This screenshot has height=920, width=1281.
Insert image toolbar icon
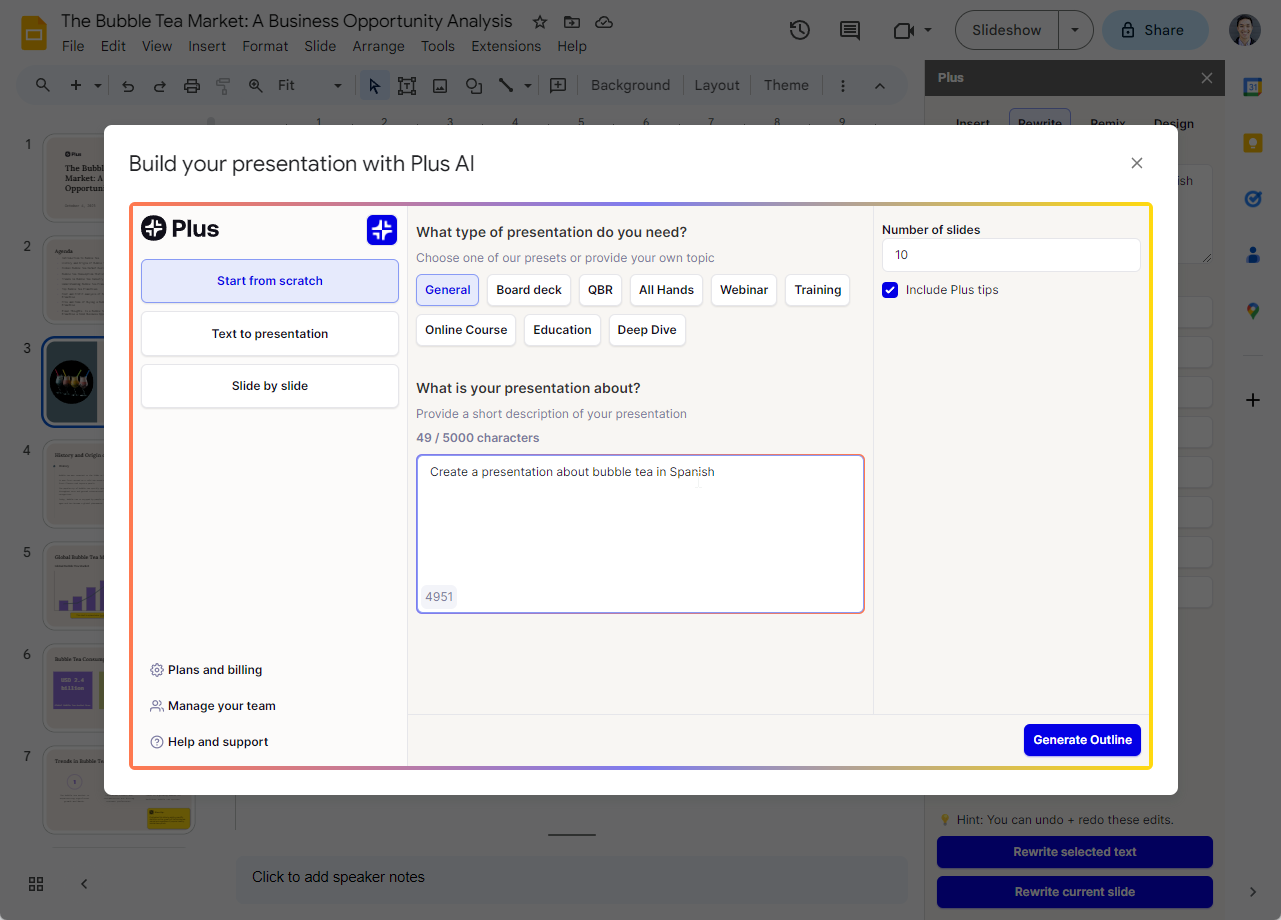(x=440, y=86)
